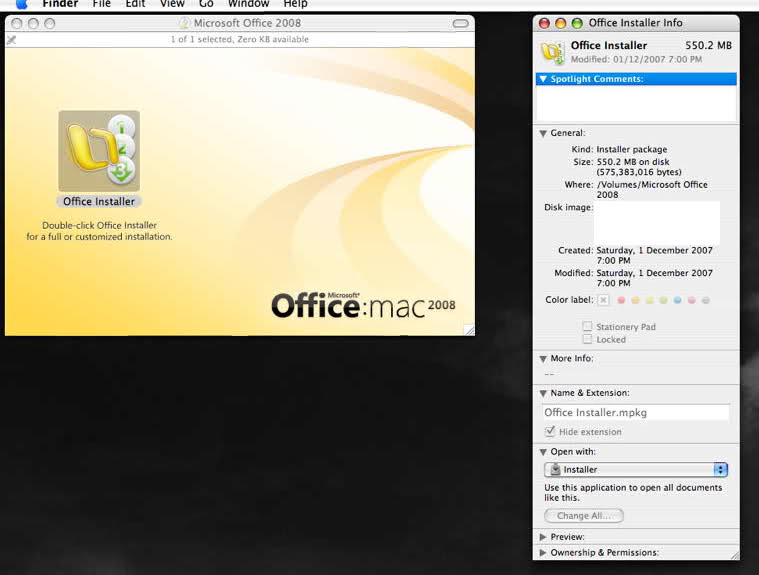Collapse the General section
The height and width of the screenshot is (575, 759).
tap(543, 133)
